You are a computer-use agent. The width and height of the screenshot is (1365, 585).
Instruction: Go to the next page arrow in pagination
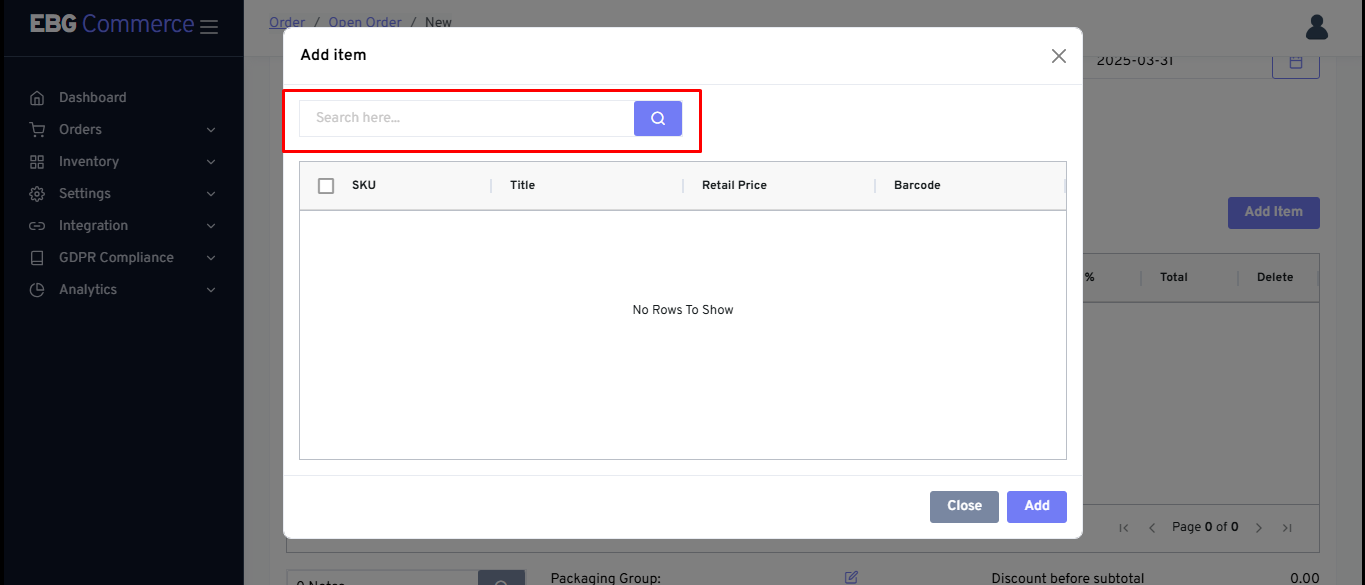[x=1259, y=527]
